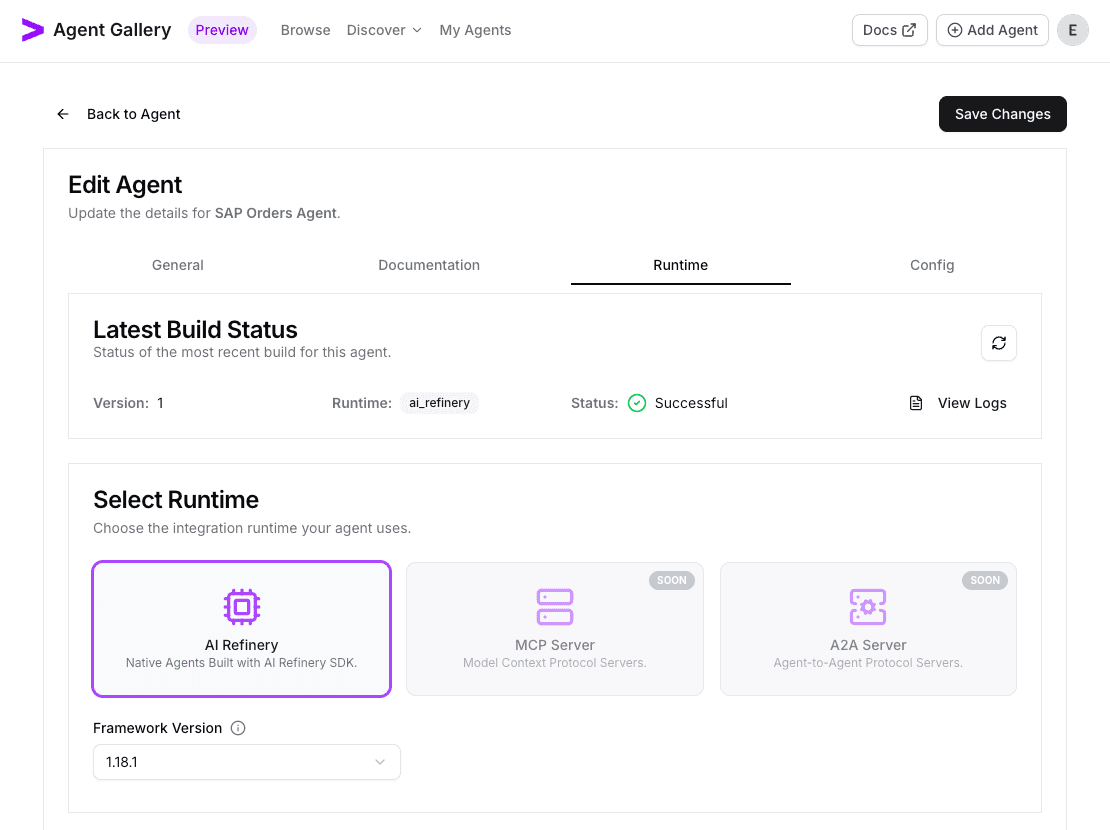1110x830 pixels.
Task: Click the AI Refinery chip icon
Action: 241,607
